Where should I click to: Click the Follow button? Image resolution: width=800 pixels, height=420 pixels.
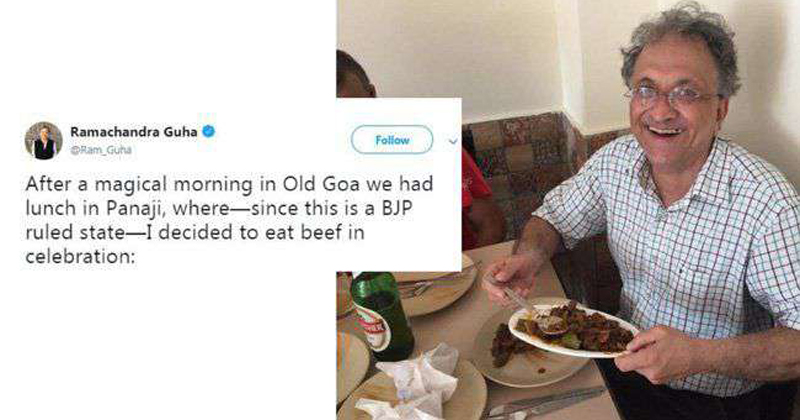[x=392, y=140]
